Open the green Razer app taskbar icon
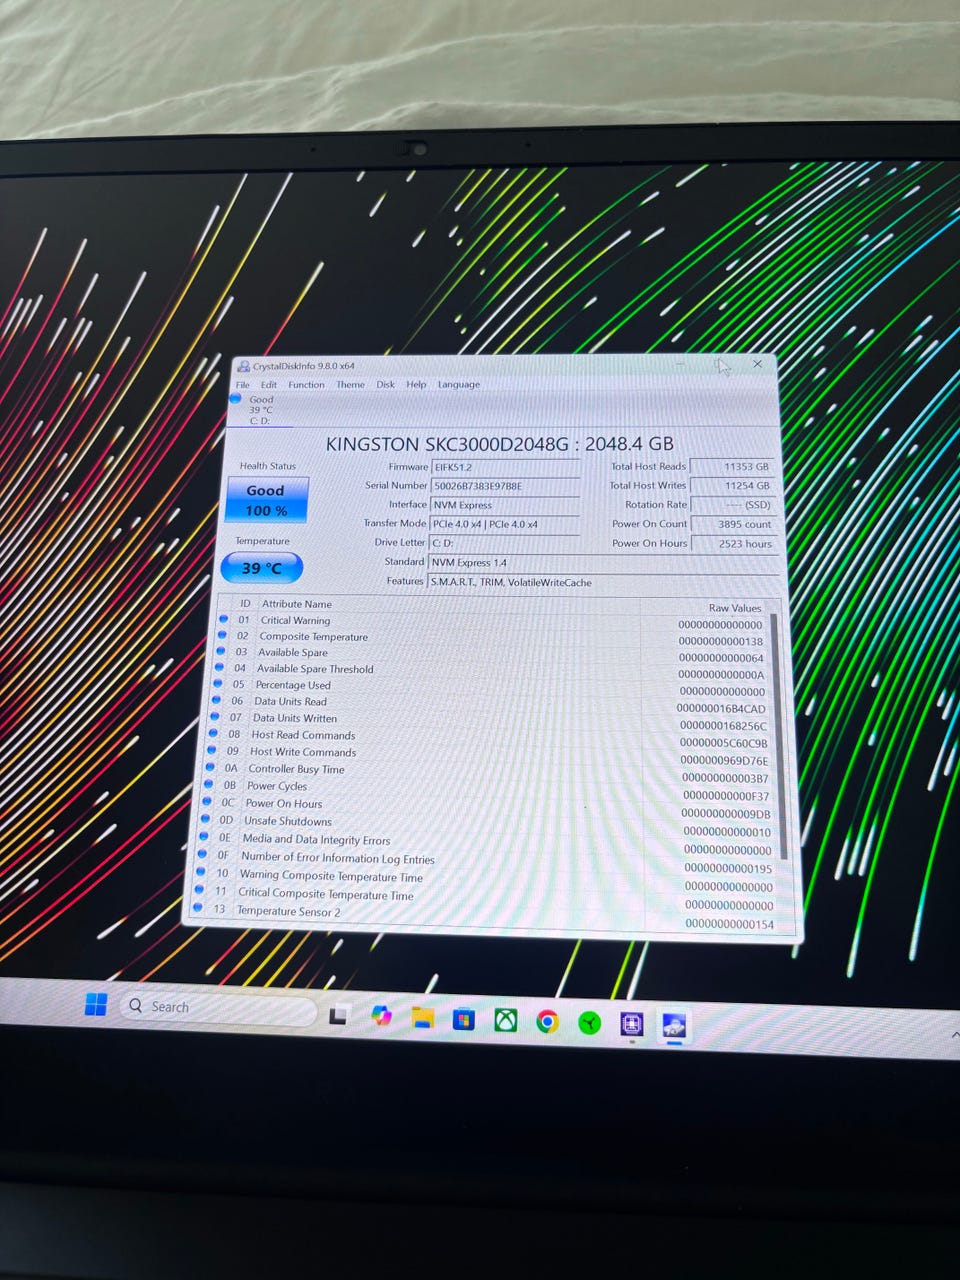This screenshot has height=1280, width=960. coord(590,1022)
